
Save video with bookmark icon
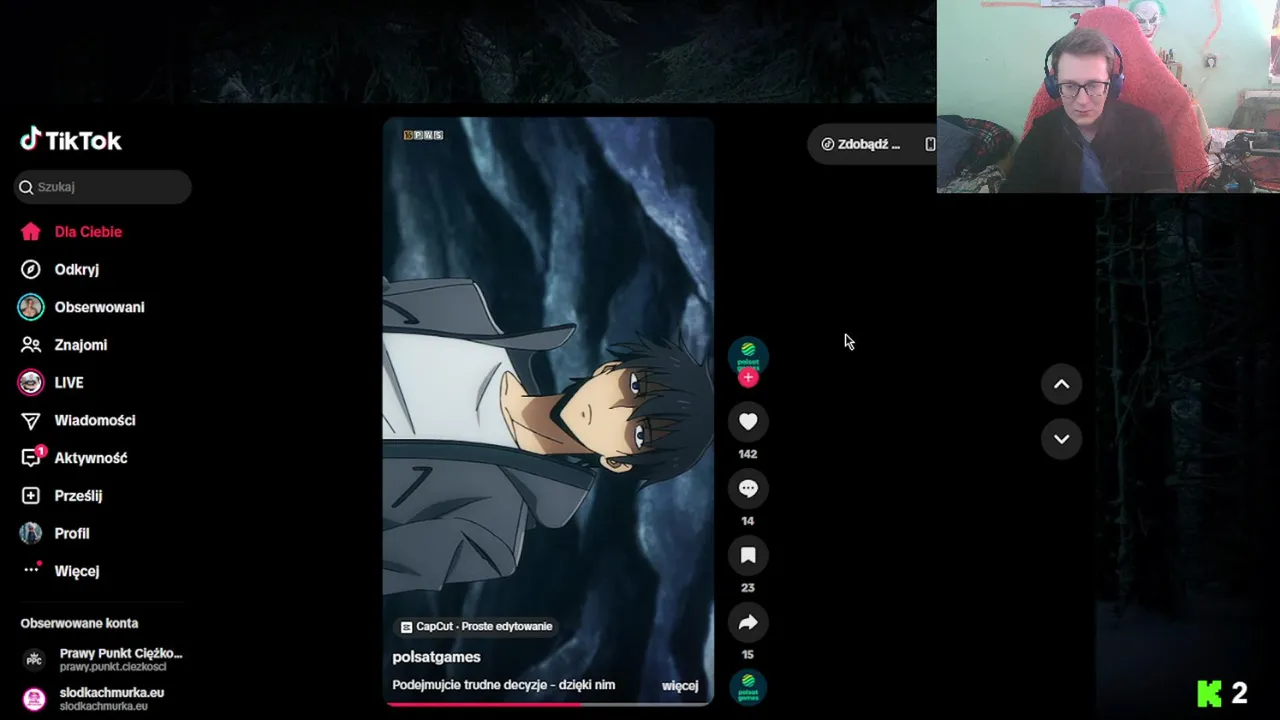coord(748,556)
